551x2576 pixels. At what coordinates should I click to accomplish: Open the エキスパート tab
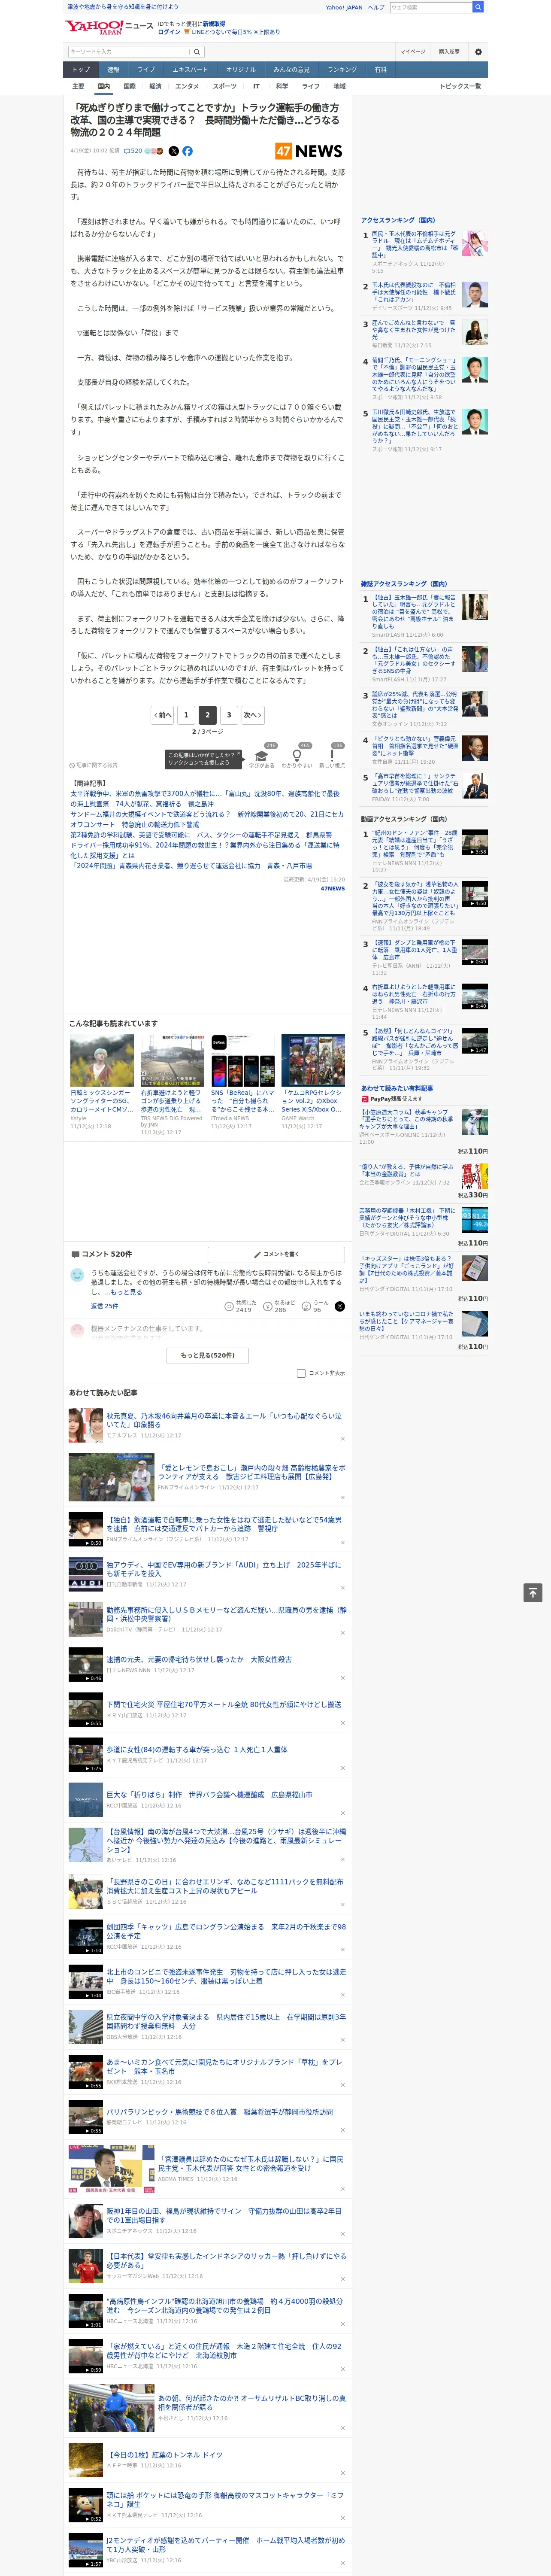tap(190, 70)
